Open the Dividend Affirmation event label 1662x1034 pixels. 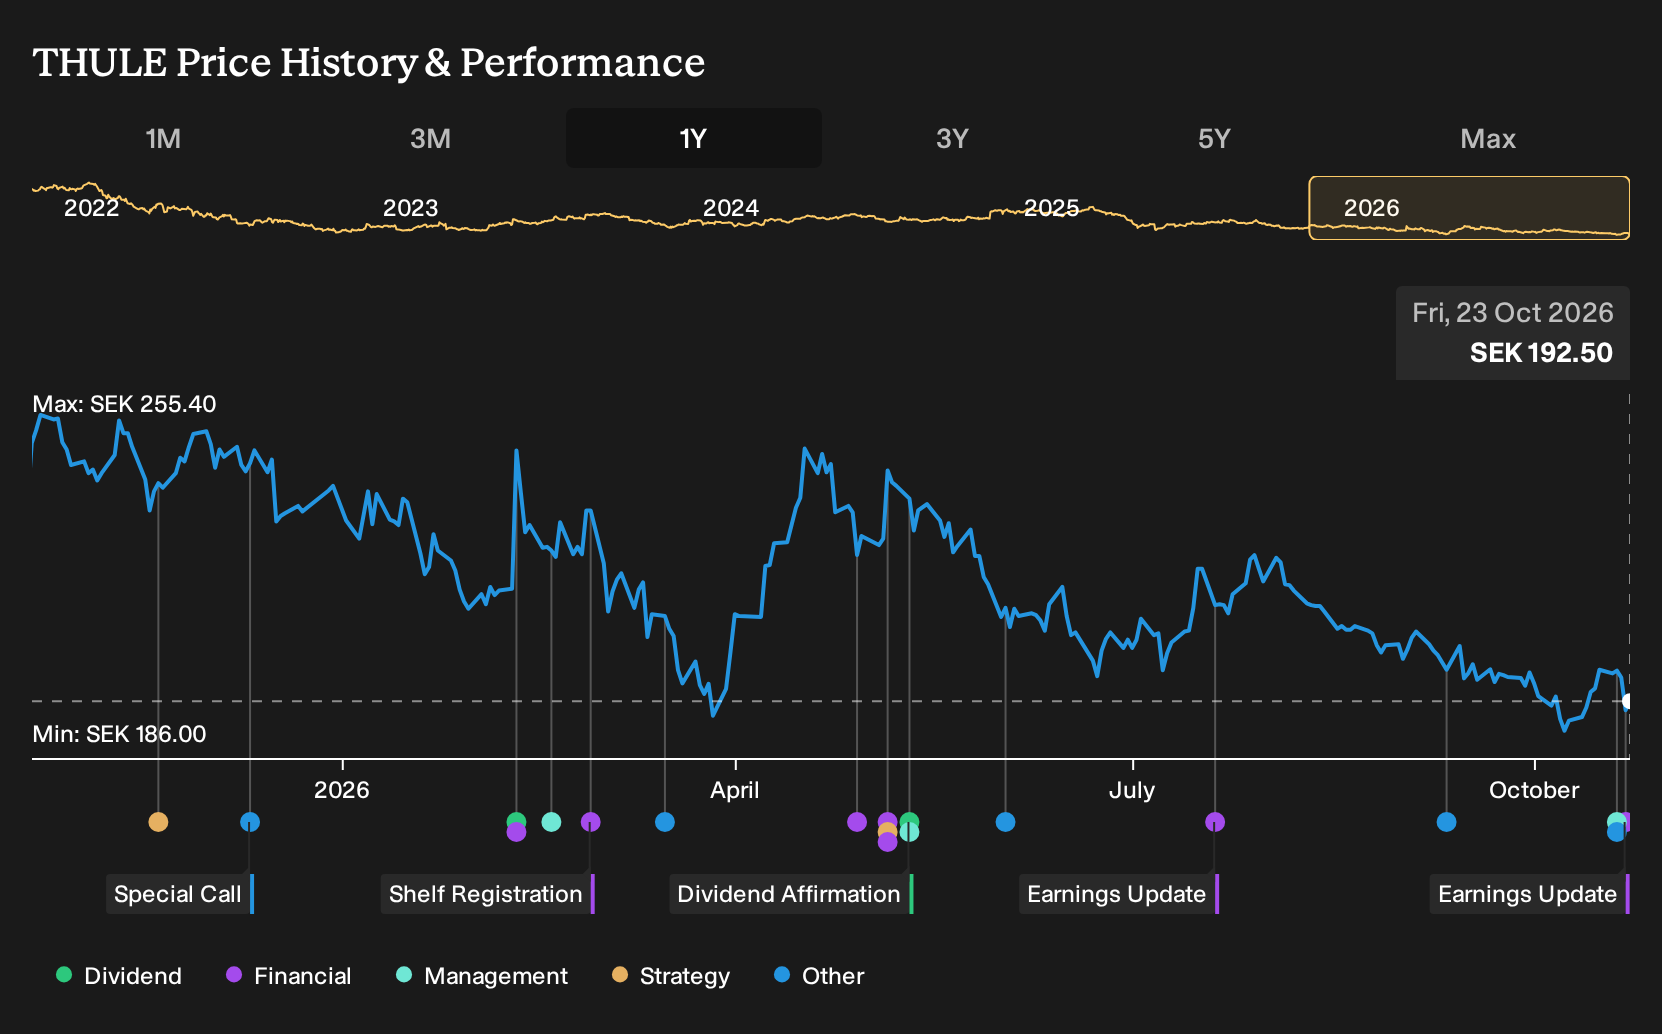(791, 894)
